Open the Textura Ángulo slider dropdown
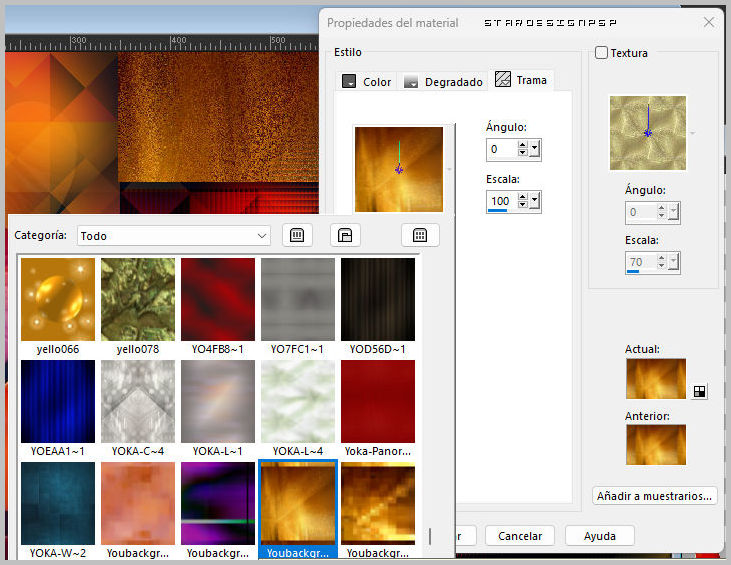Image resolution: width=731 pixels, height=565 pixels. (x=673, y=212)
